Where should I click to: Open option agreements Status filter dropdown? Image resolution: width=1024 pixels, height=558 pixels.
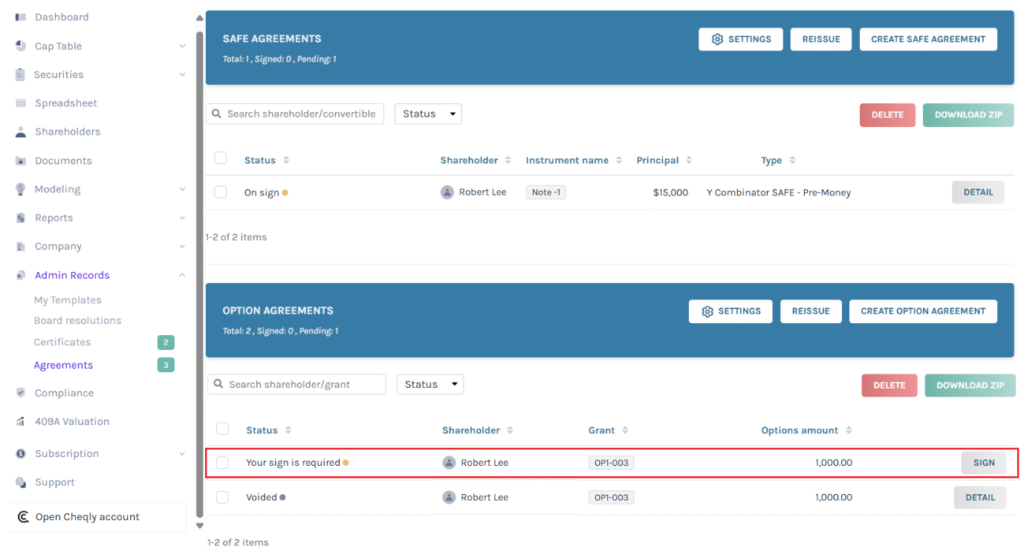pos(430,384)
